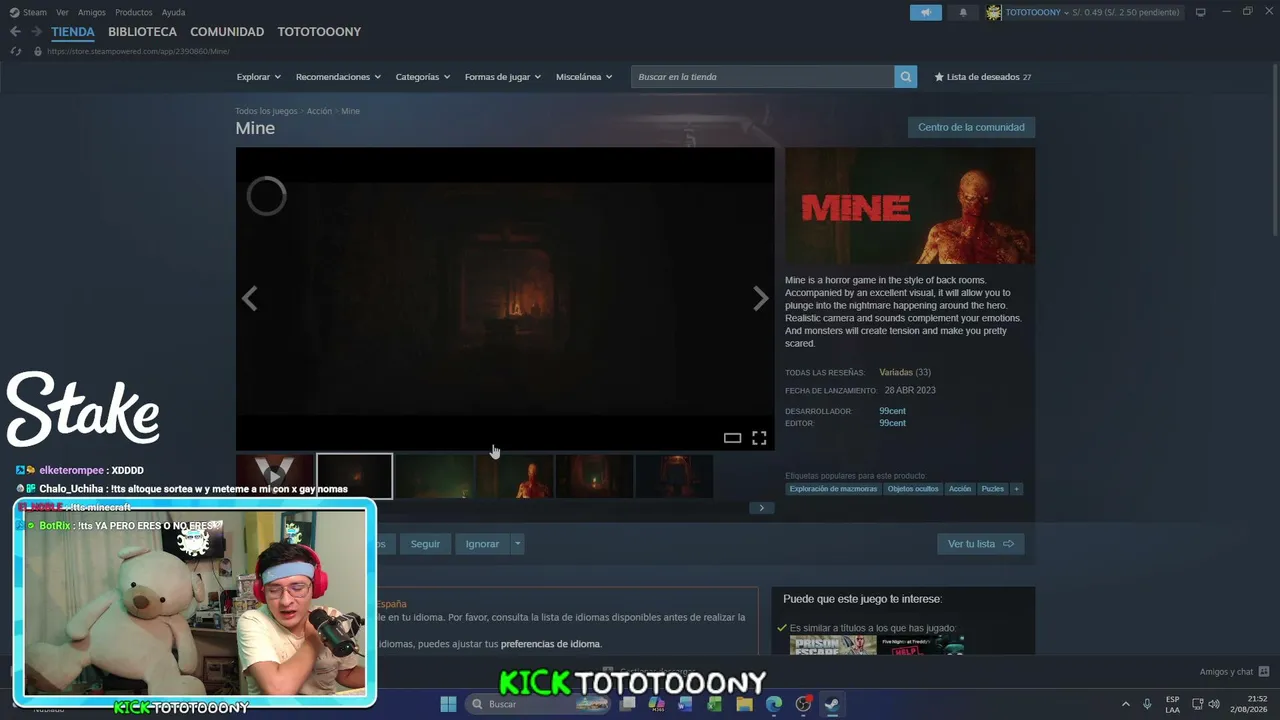Image resolution: width=1280 pixels, height=720 pixels.
Task: Show next screenshot in the media viewer
Action: click(x=761, y=298)
